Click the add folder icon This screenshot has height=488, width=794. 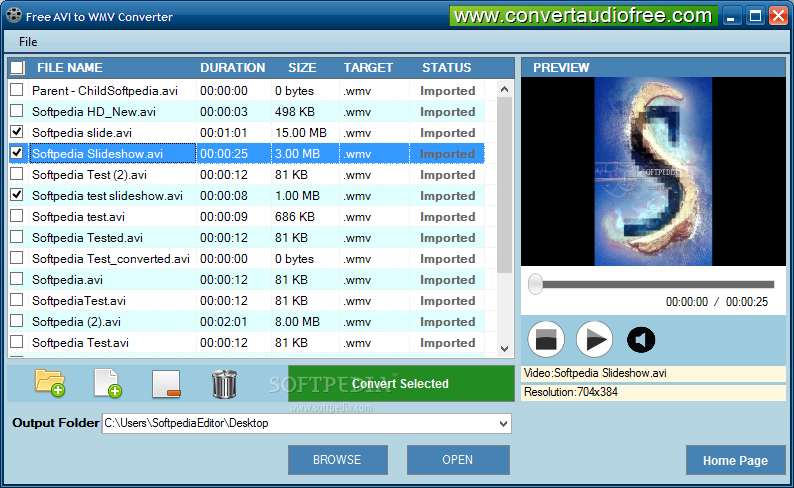click(50, 383)
